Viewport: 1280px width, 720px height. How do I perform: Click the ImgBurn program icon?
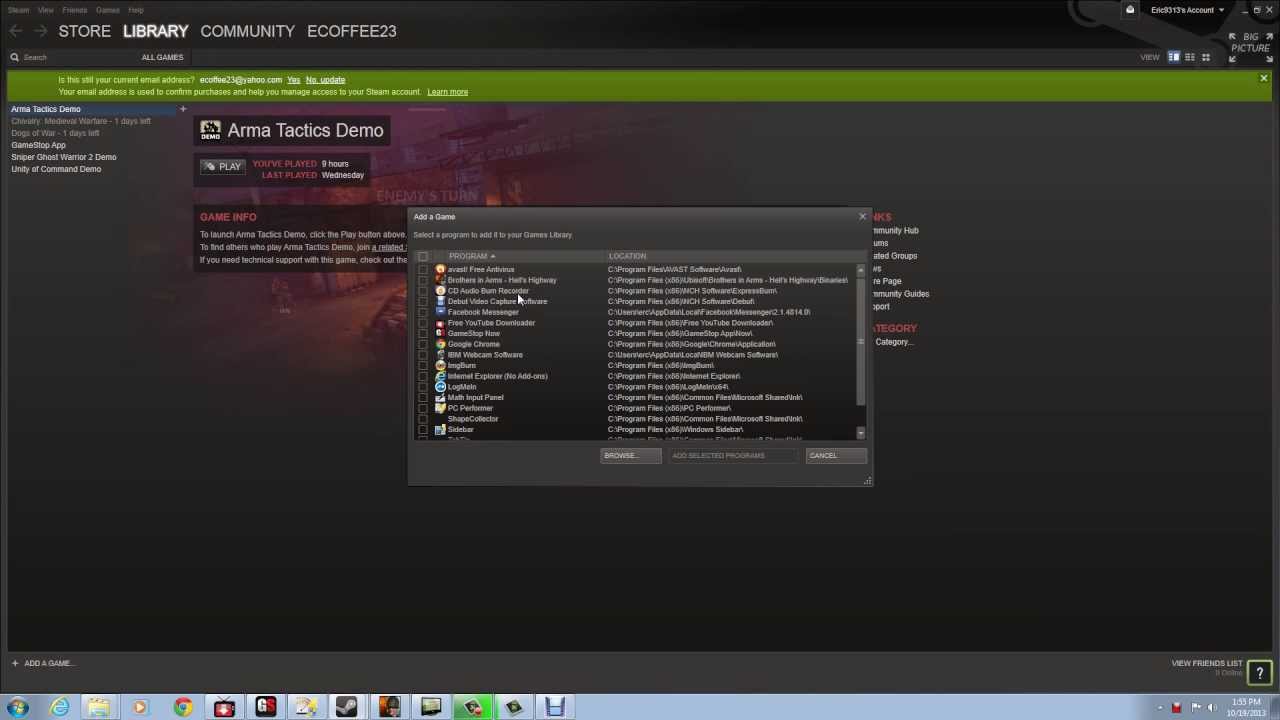point(440,365)
